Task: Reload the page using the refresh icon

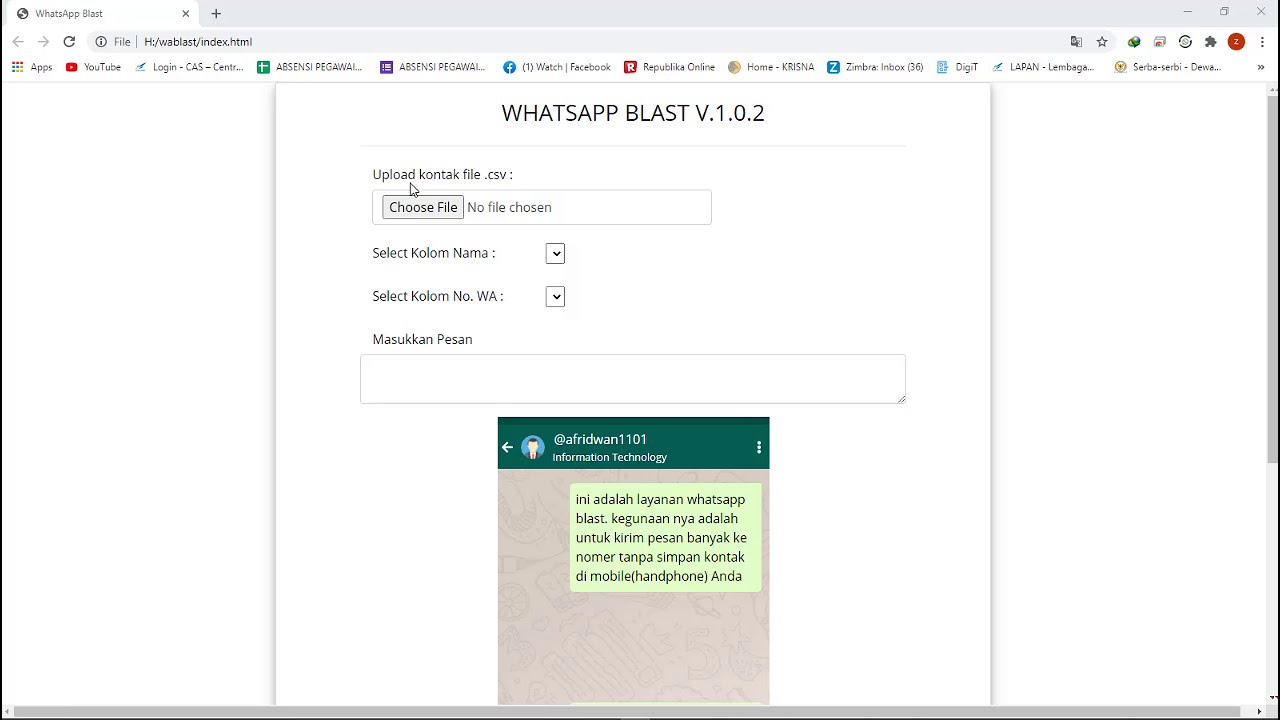Action: pos(69,42)
